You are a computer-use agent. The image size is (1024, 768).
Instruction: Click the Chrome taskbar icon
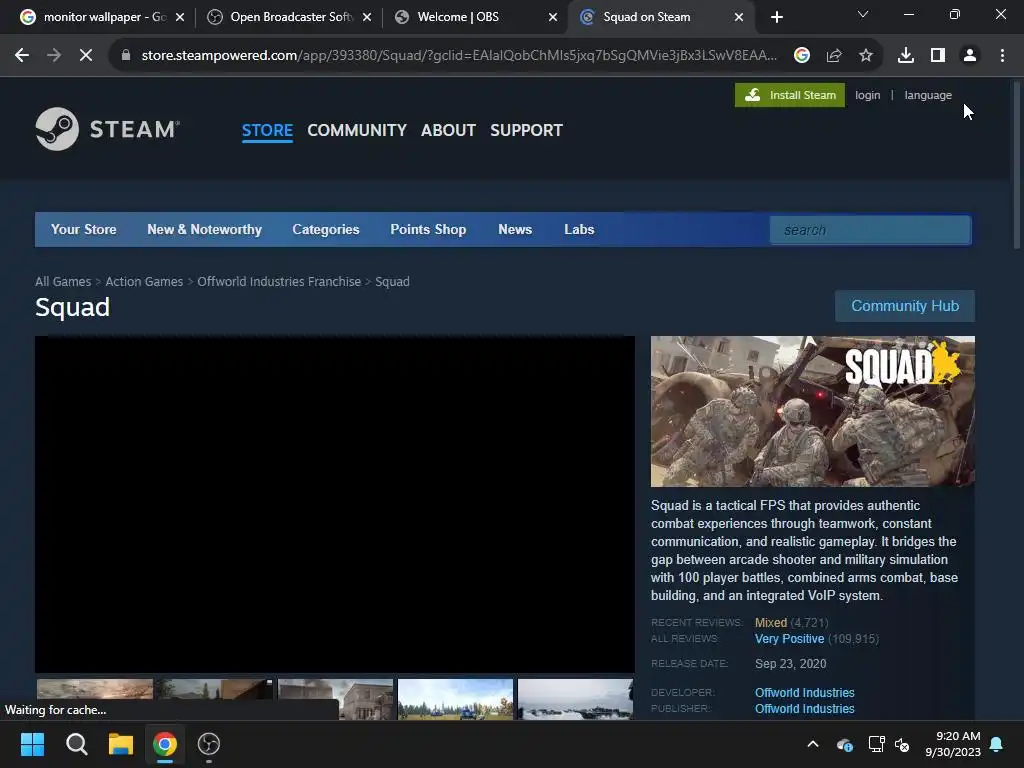pos(165,744)
